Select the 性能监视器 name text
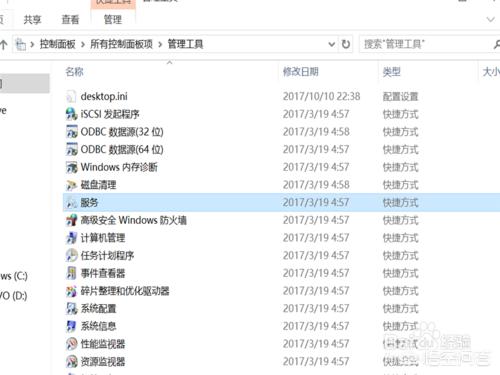Viewport: 500px width, 375px height. [x=103, y=344]
